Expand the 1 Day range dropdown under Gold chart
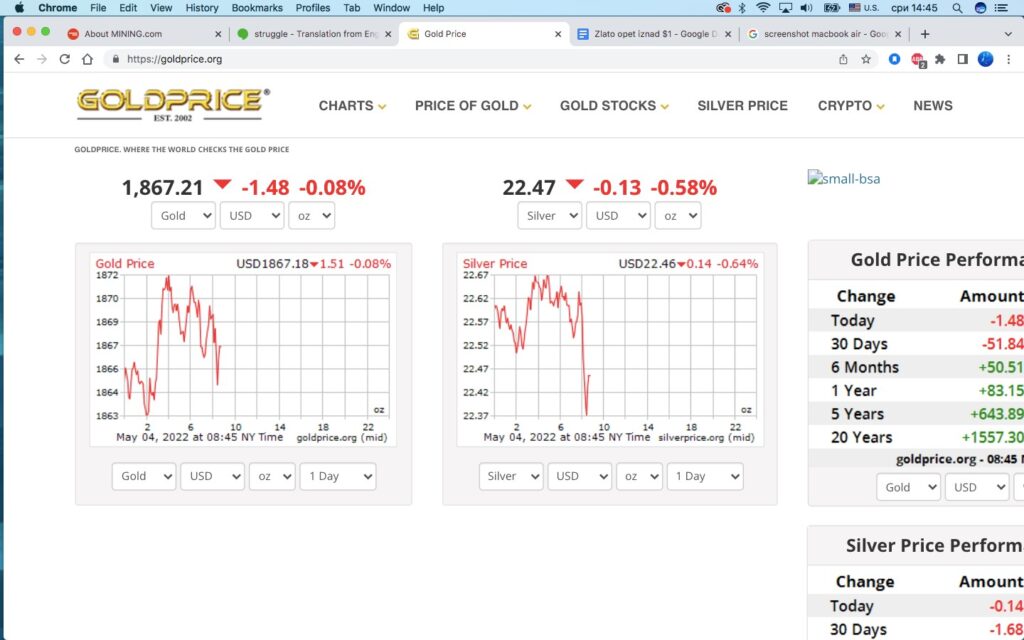The image size is (1024, 640). 338,476
